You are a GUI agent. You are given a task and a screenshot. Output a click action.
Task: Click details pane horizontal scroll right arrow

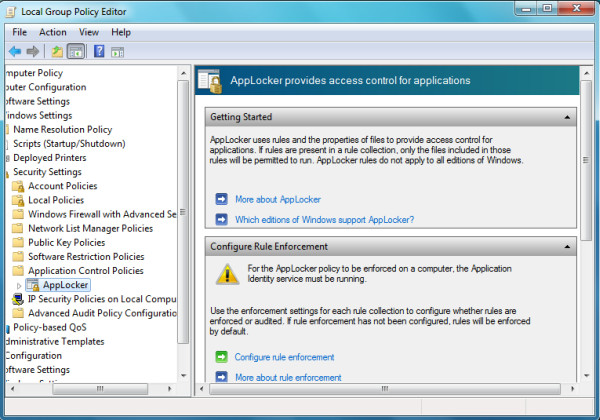572,389
